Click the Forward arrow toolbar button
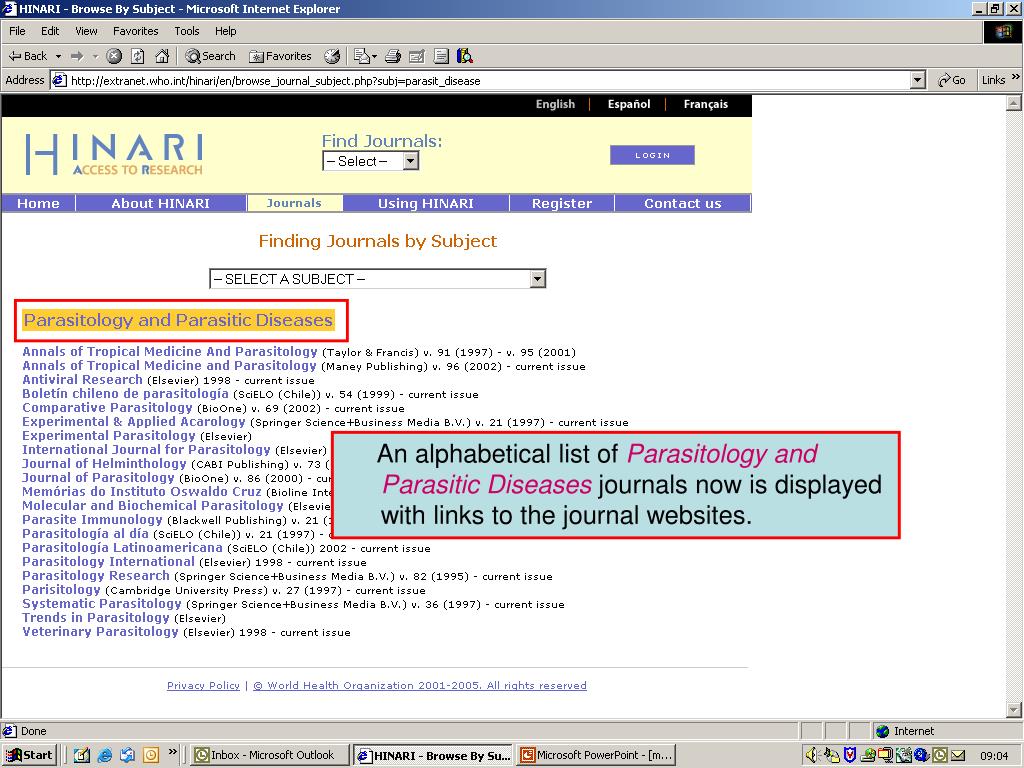Screen dimensions: 1024x768 (77, 56)
